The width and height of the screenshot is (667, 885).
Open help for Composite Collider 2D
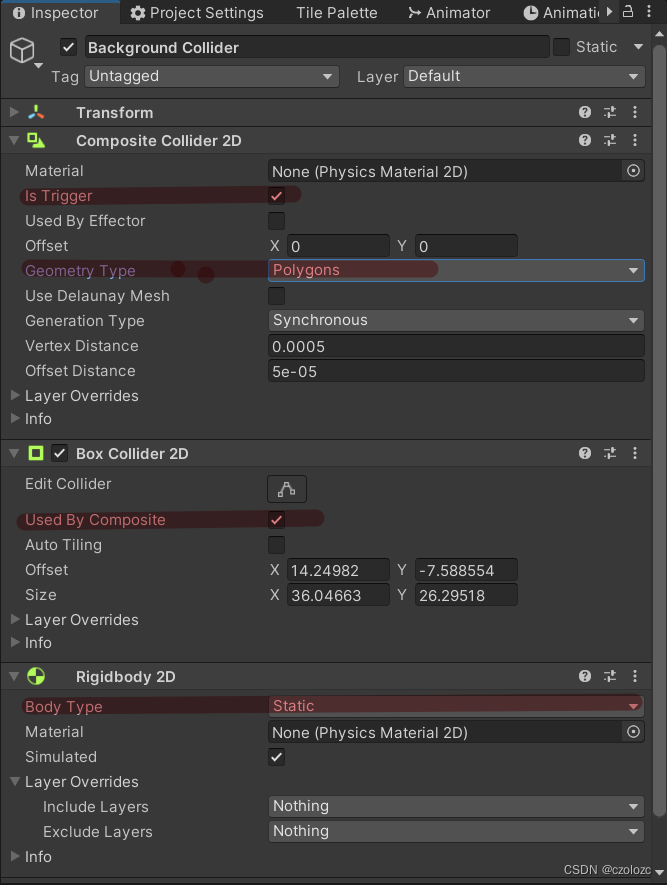tap(585, 140)
